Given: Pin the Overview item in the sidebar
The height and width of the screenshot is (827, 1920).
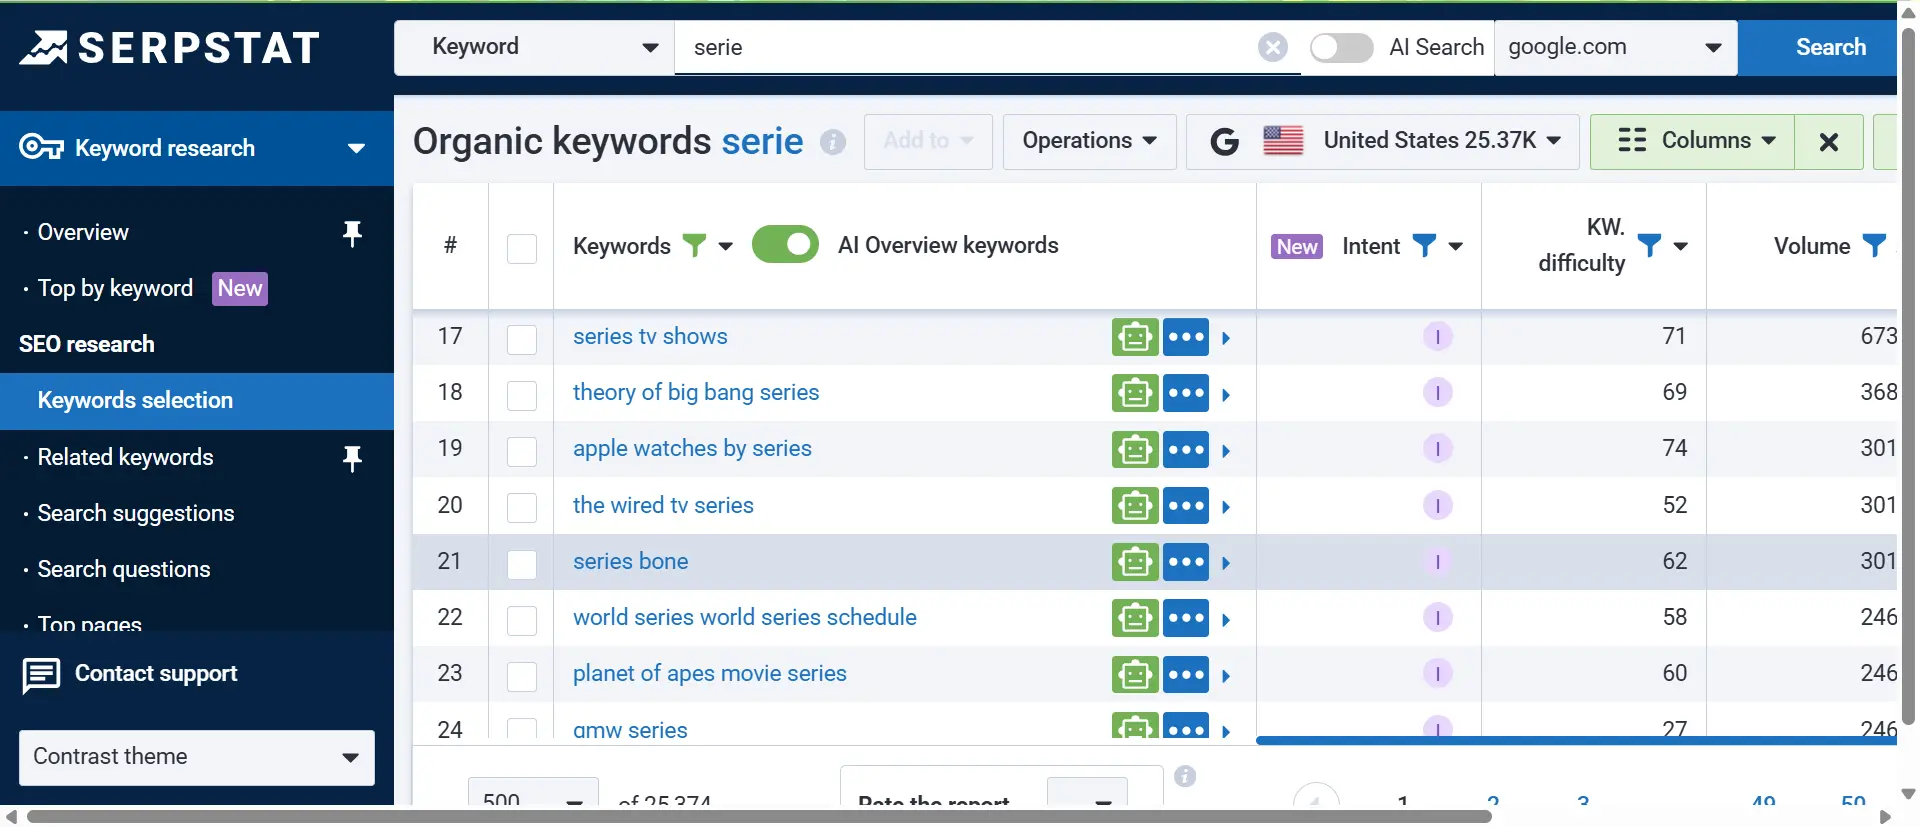Looking at the screenshot, I should [x=352, y=233].
